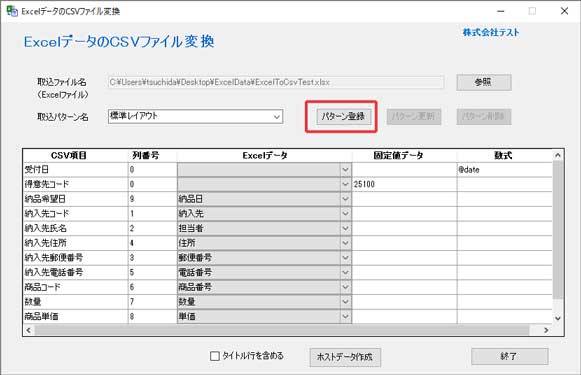Open 住所 dropdown in 納入先住所 row
Screen dimensions: 581x375
click(345, 243)
